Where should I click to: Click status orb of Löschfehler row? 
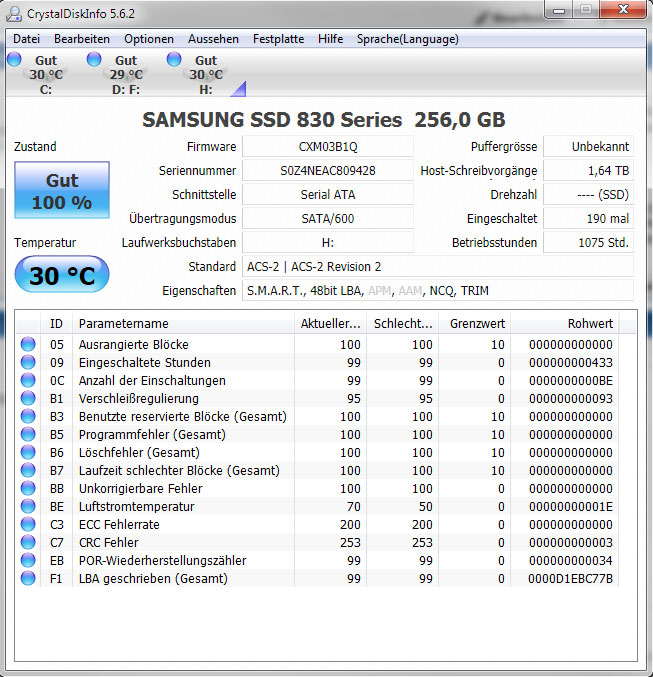tap(28, 452)
